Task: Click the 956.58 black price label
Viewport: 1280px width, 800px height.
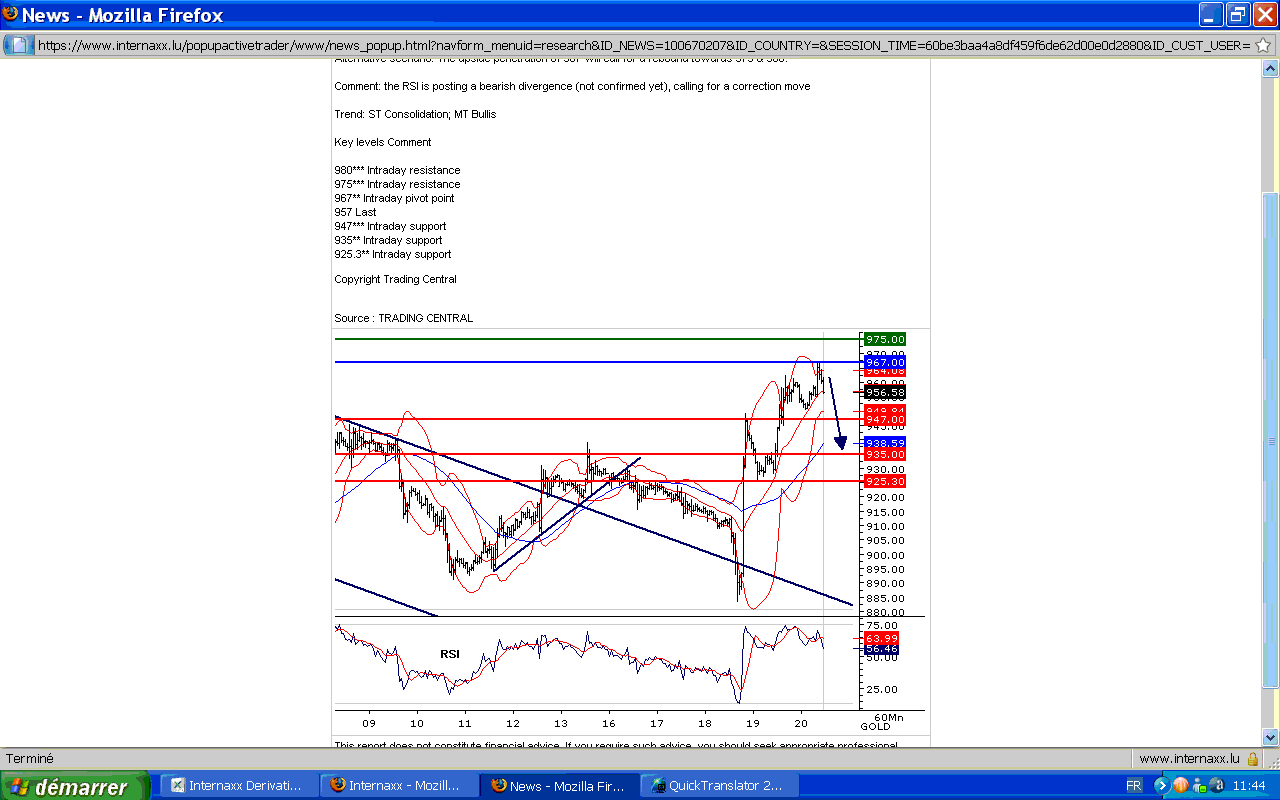Action: point(885,393)
